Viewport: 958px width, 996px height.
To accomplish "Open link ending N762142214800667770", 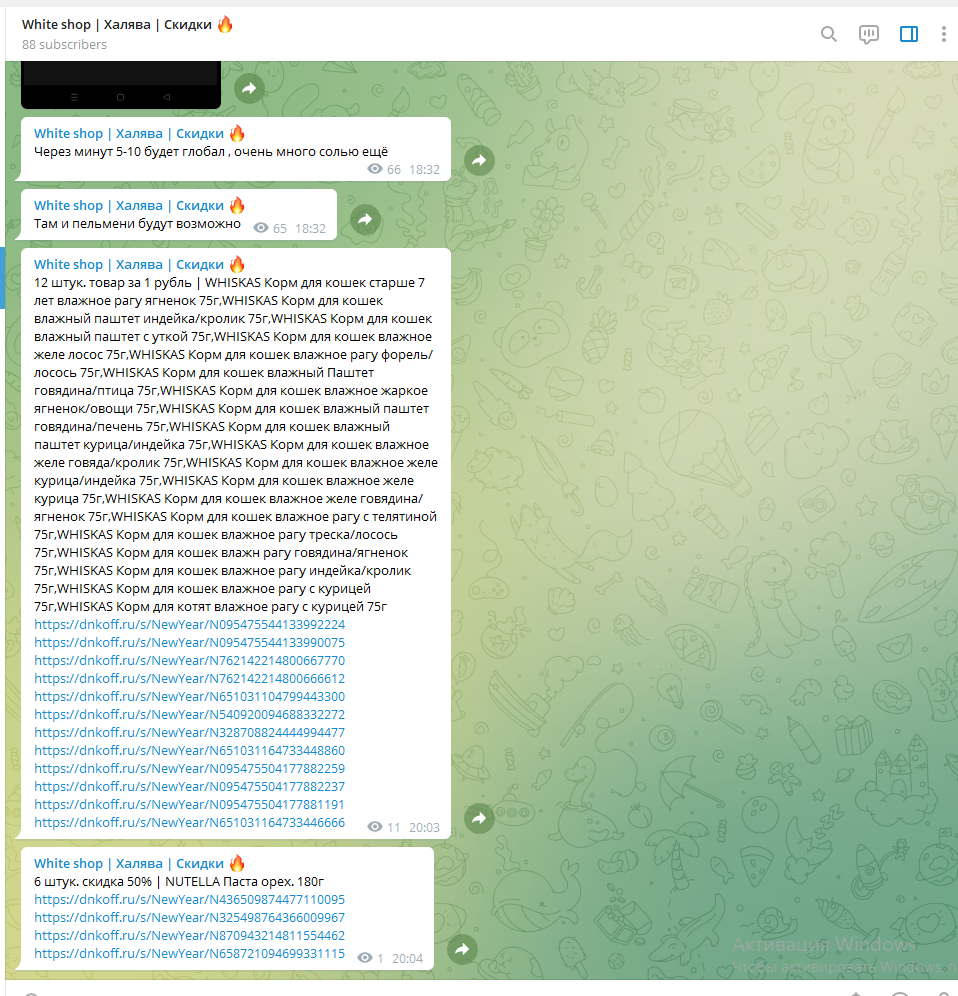I will coord(189,661).
